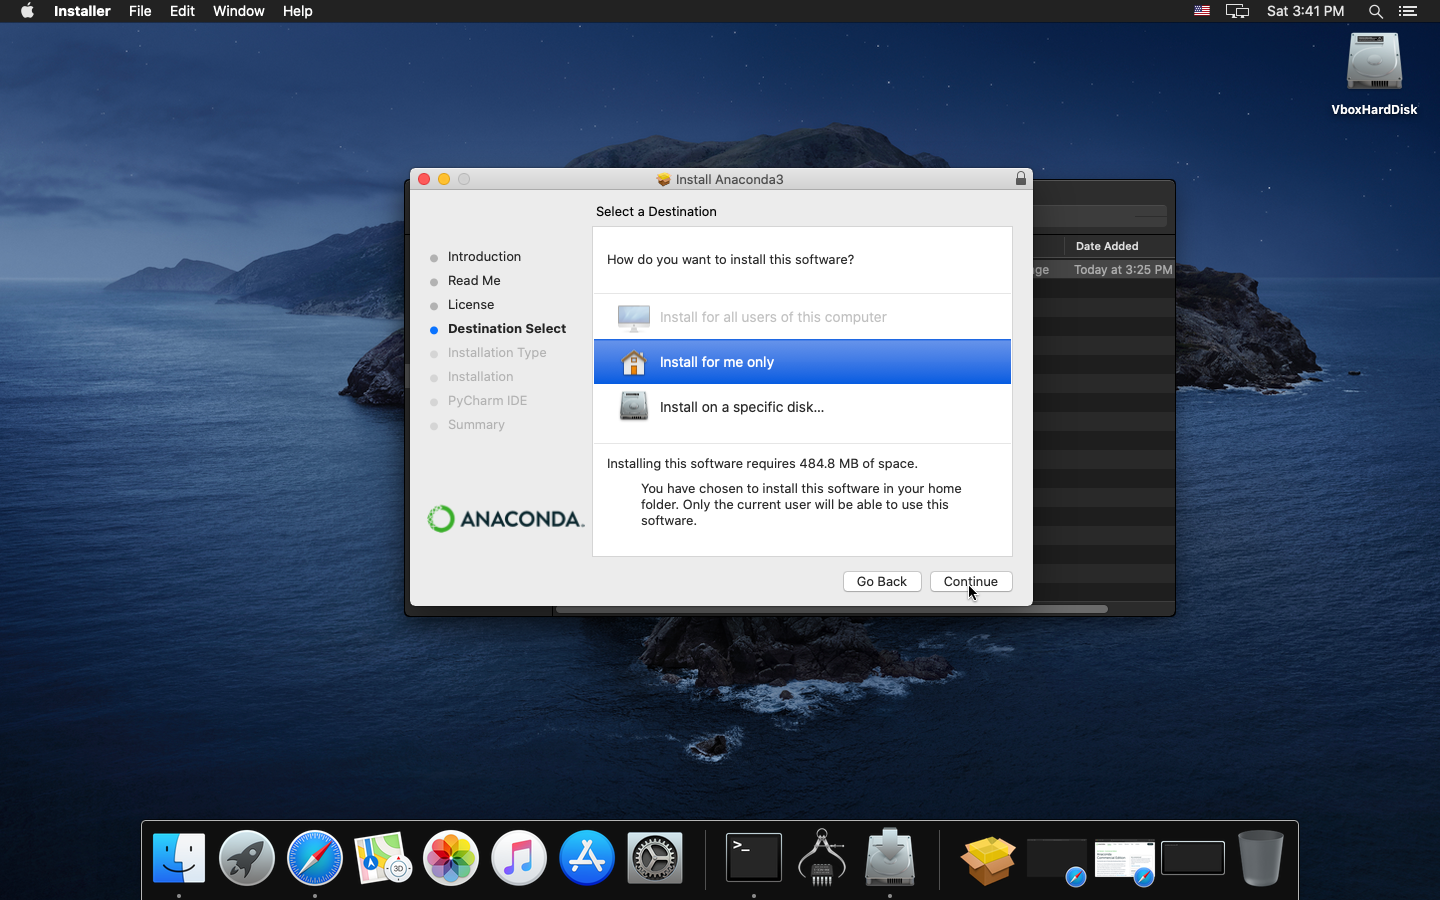1440x900 pixels.
Task: Open System Preferences from the dock
Action: (655, 858)
